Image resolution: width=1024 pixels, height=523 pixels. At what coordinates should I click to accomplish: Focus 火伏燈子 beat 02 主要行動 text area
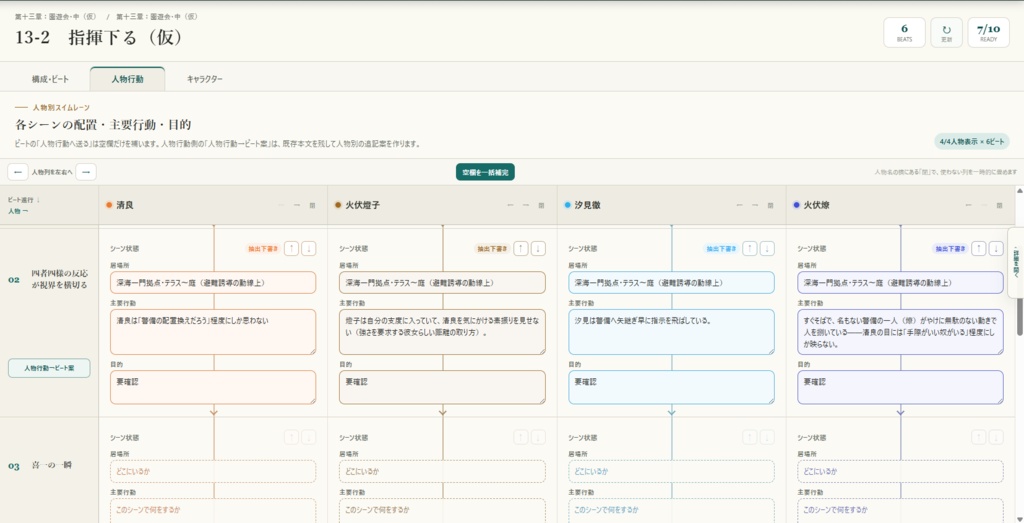(442, 332)
